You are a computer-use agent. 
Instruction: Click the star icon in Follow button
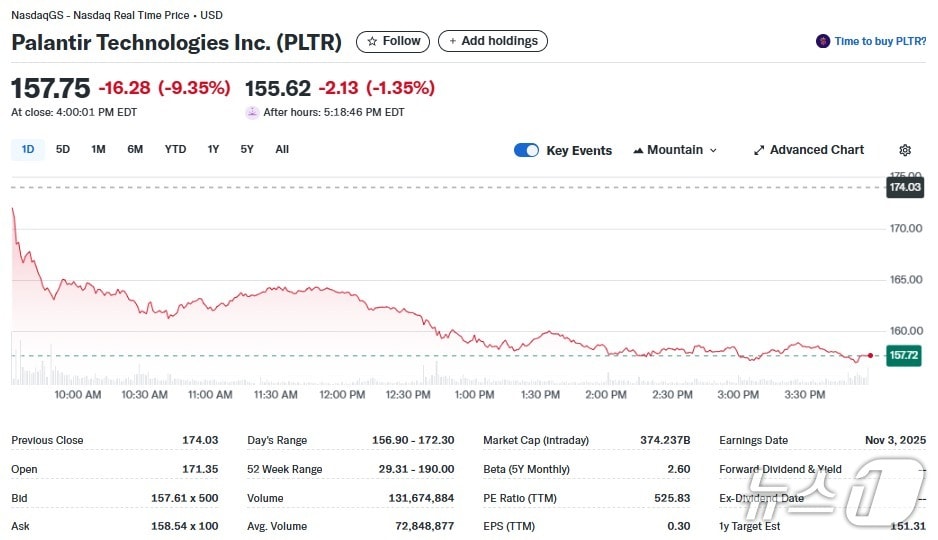point(372,41)
